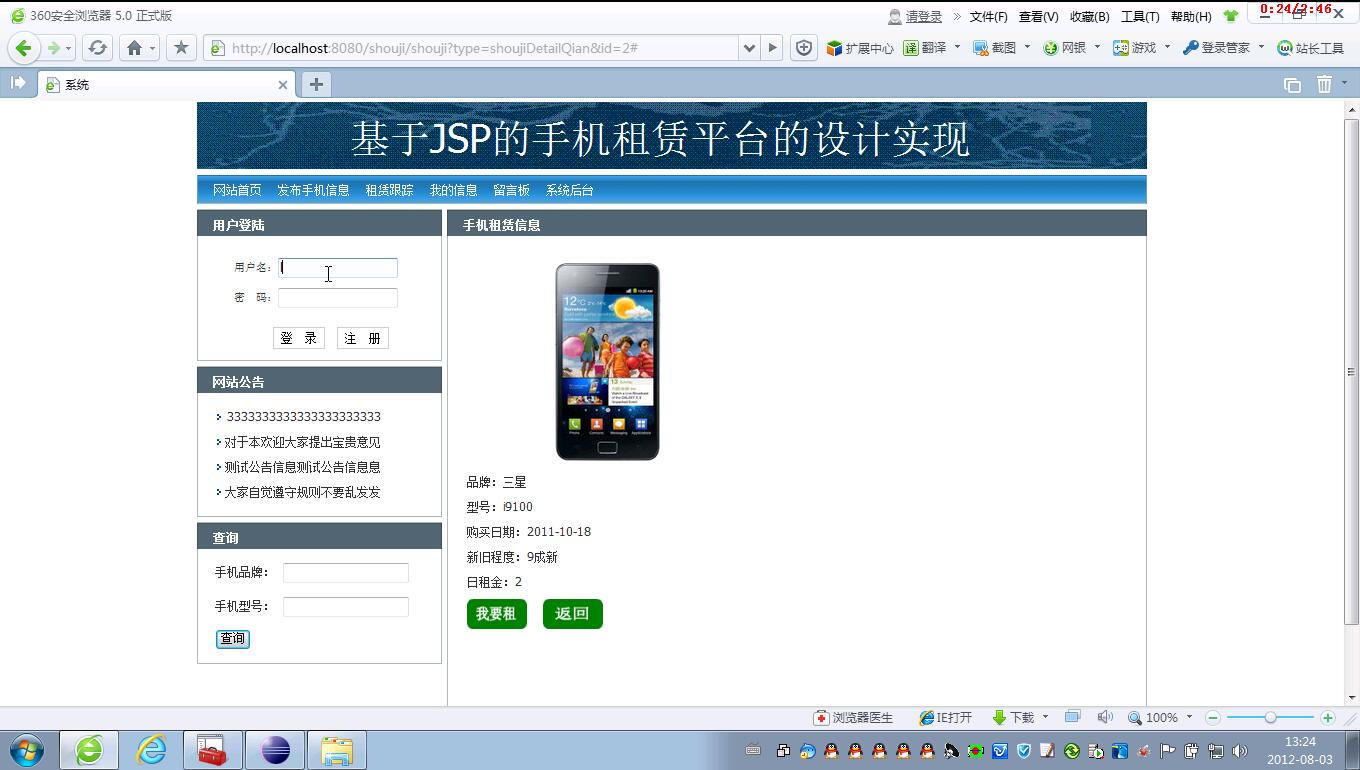Click the browser back arrow button
Viewport: 1360px width, 770px height.
click(24, 48)
